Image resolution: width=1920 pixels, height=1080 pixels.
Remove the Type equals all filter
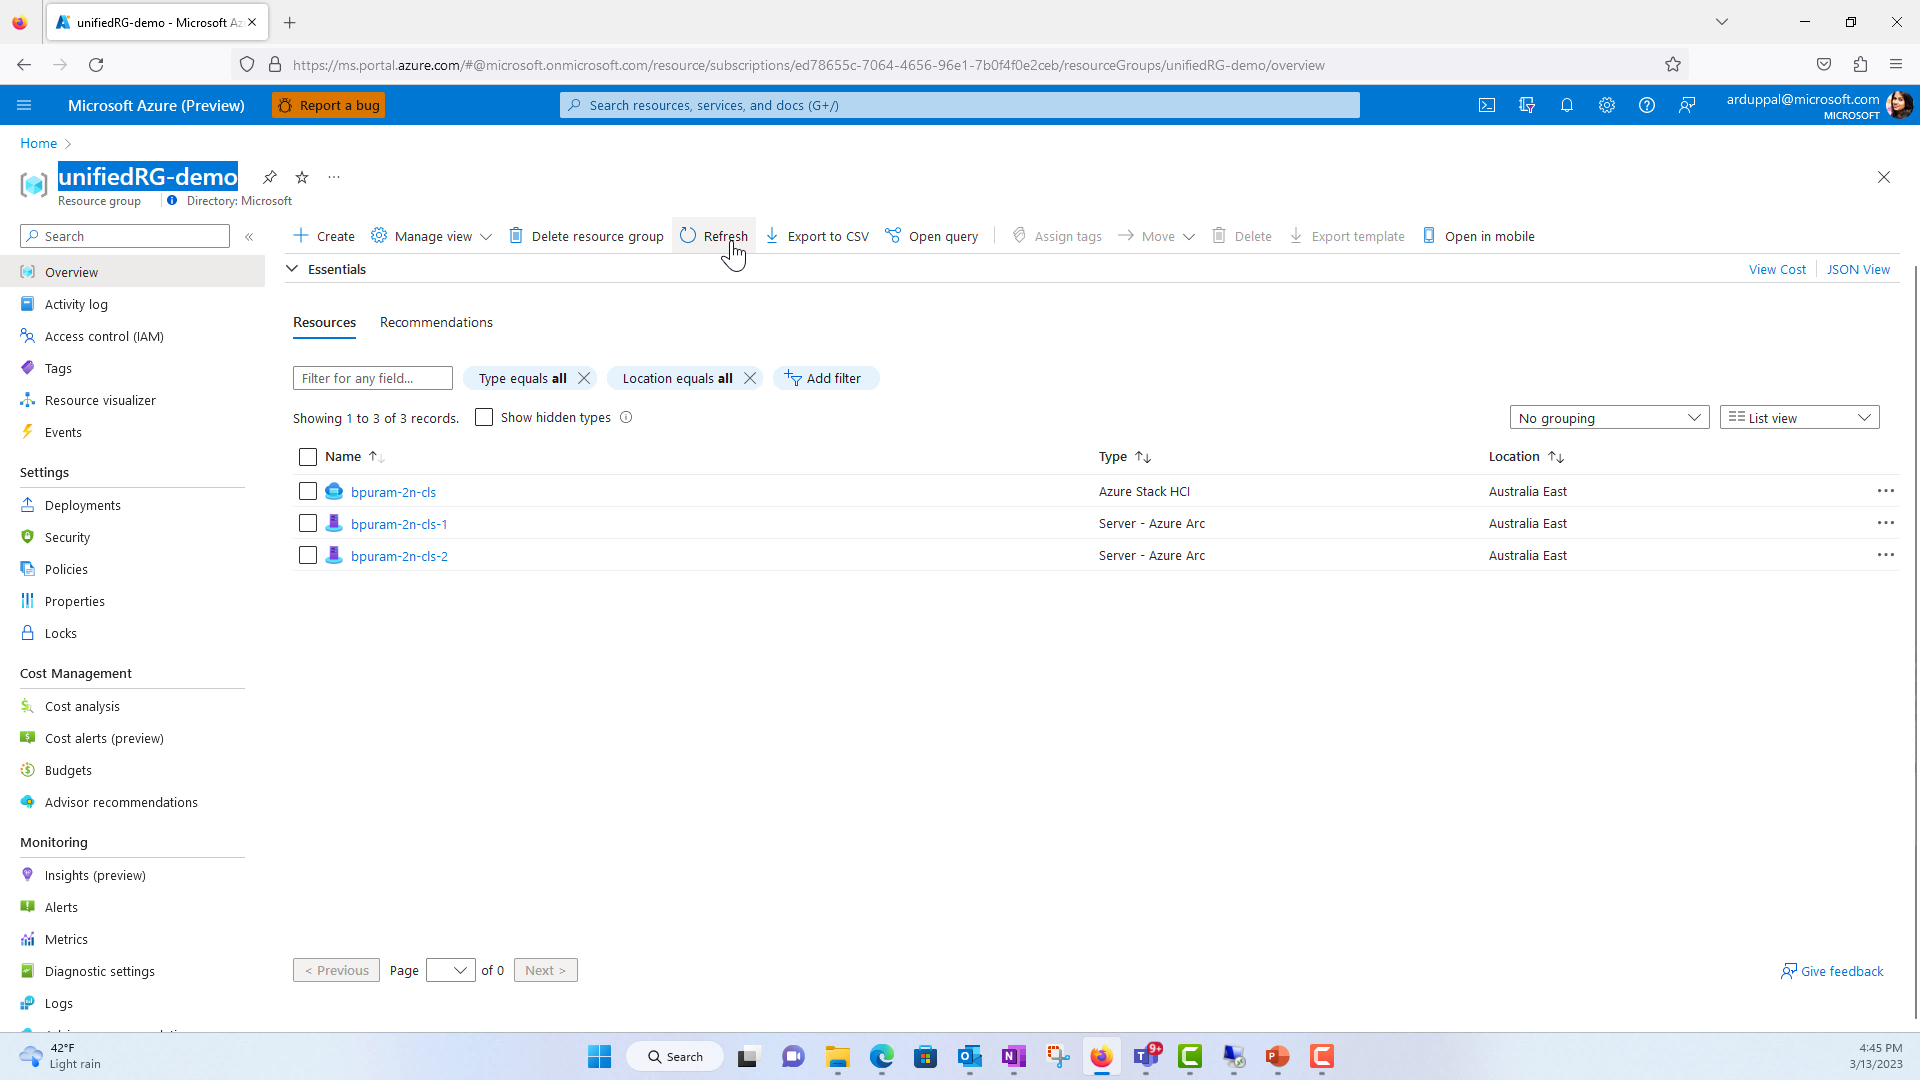(584, 378)
